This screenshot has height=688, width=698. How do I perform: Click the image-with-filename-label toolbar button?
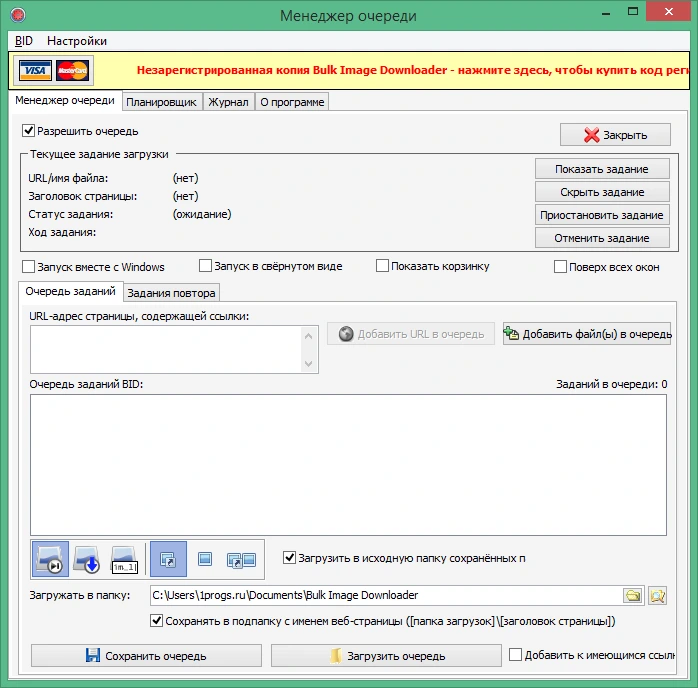coord(124,559)
